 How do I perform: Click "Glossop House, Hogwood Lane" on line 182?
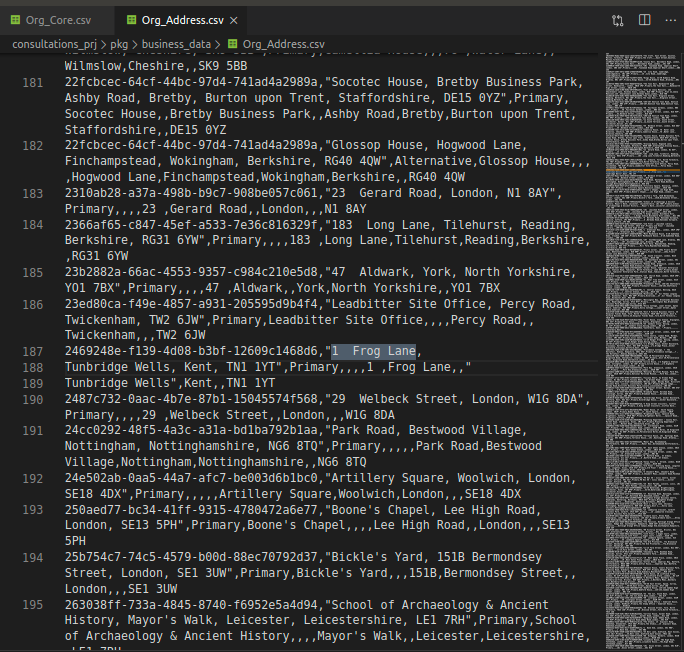[x=426, y=145]
